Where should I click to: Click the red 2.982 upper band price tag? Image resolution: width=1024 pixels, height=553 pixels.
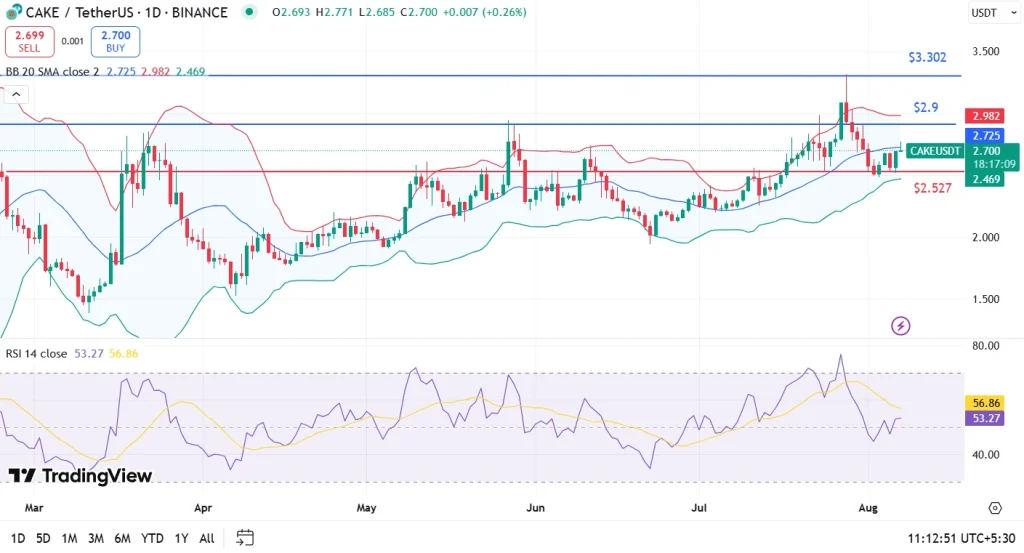point(984,116)
